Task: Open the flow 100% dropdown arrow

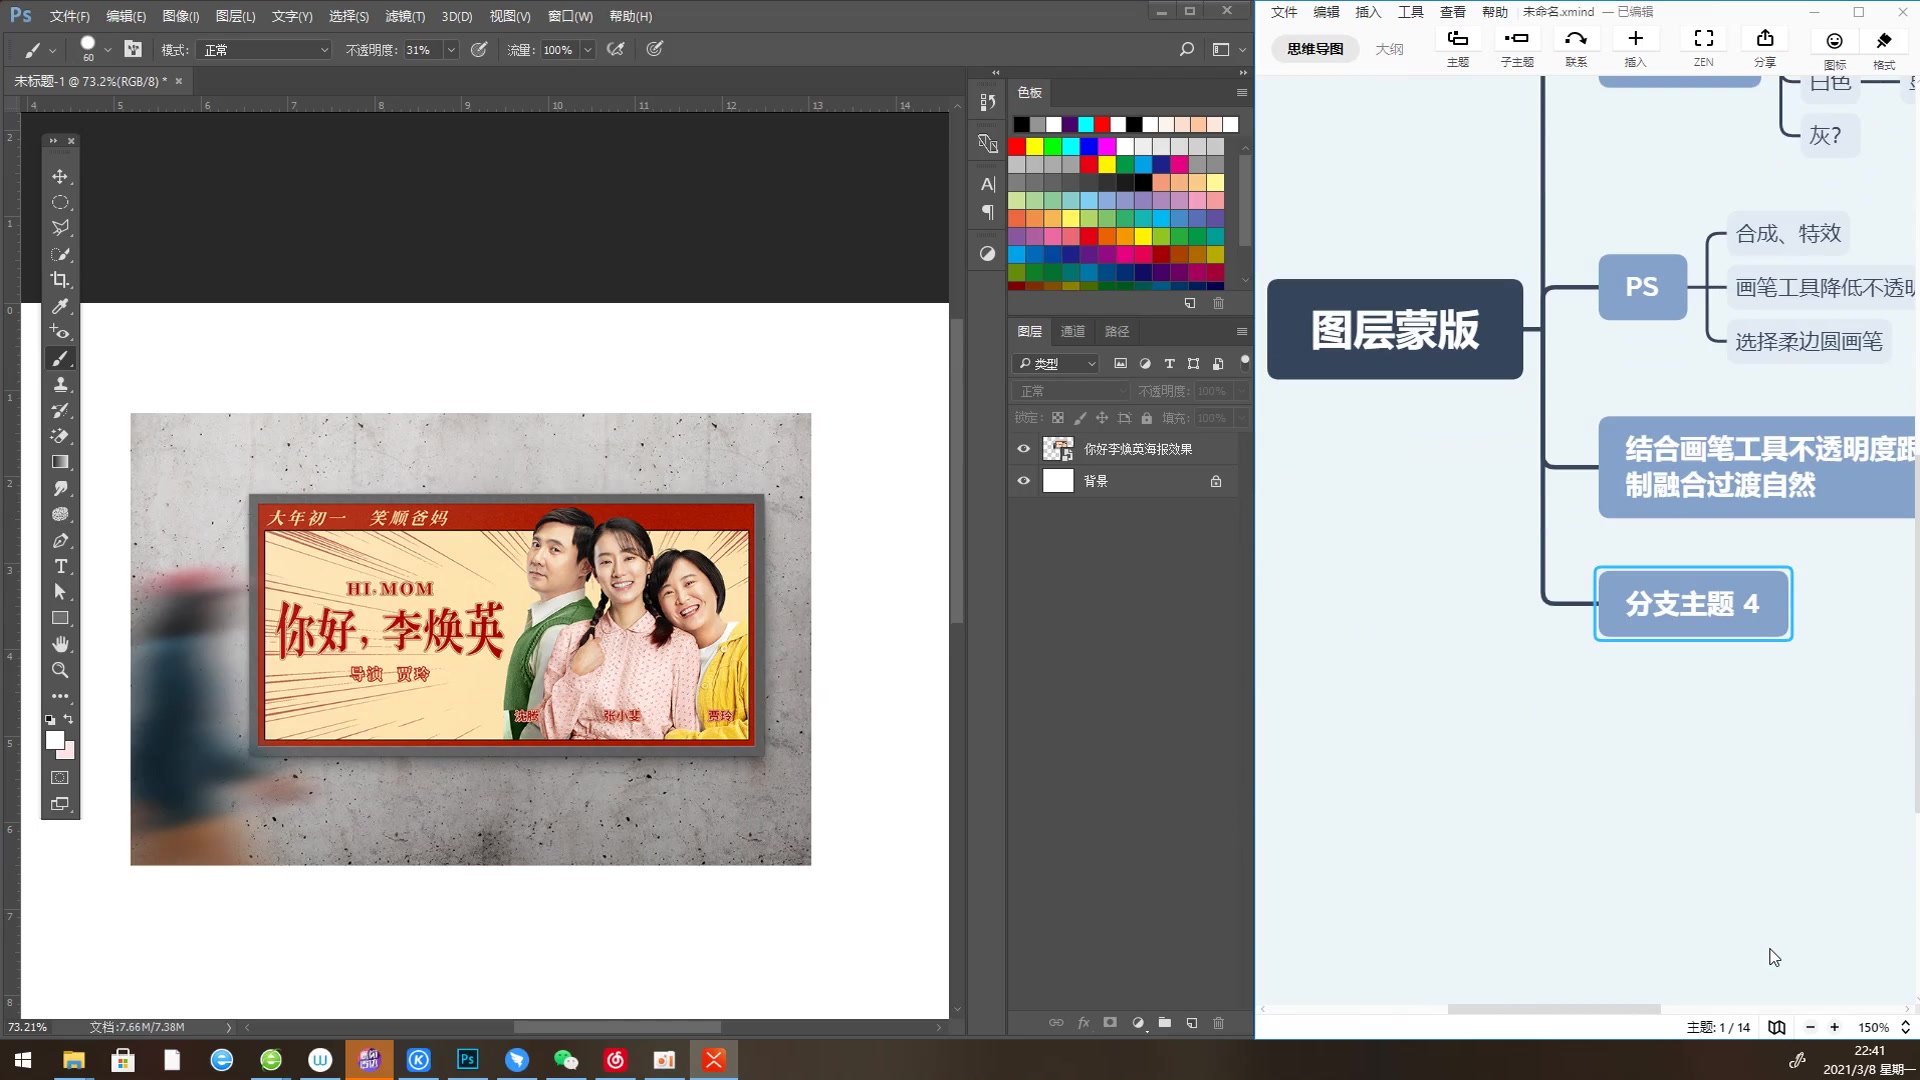Action: pos(588,50)
